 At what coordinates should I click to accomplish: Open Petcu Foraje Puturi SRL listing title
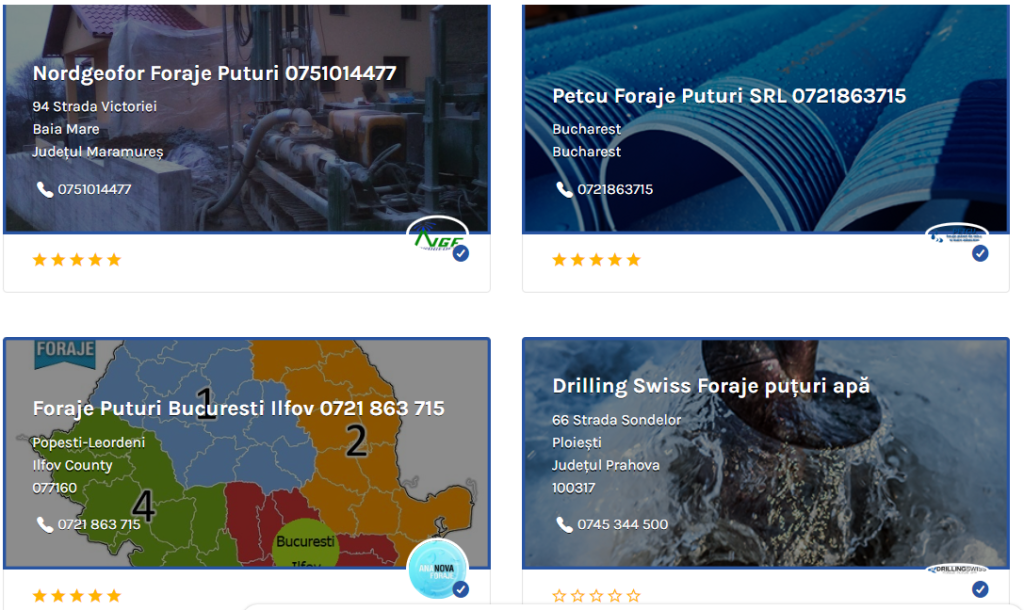point(729,96)
